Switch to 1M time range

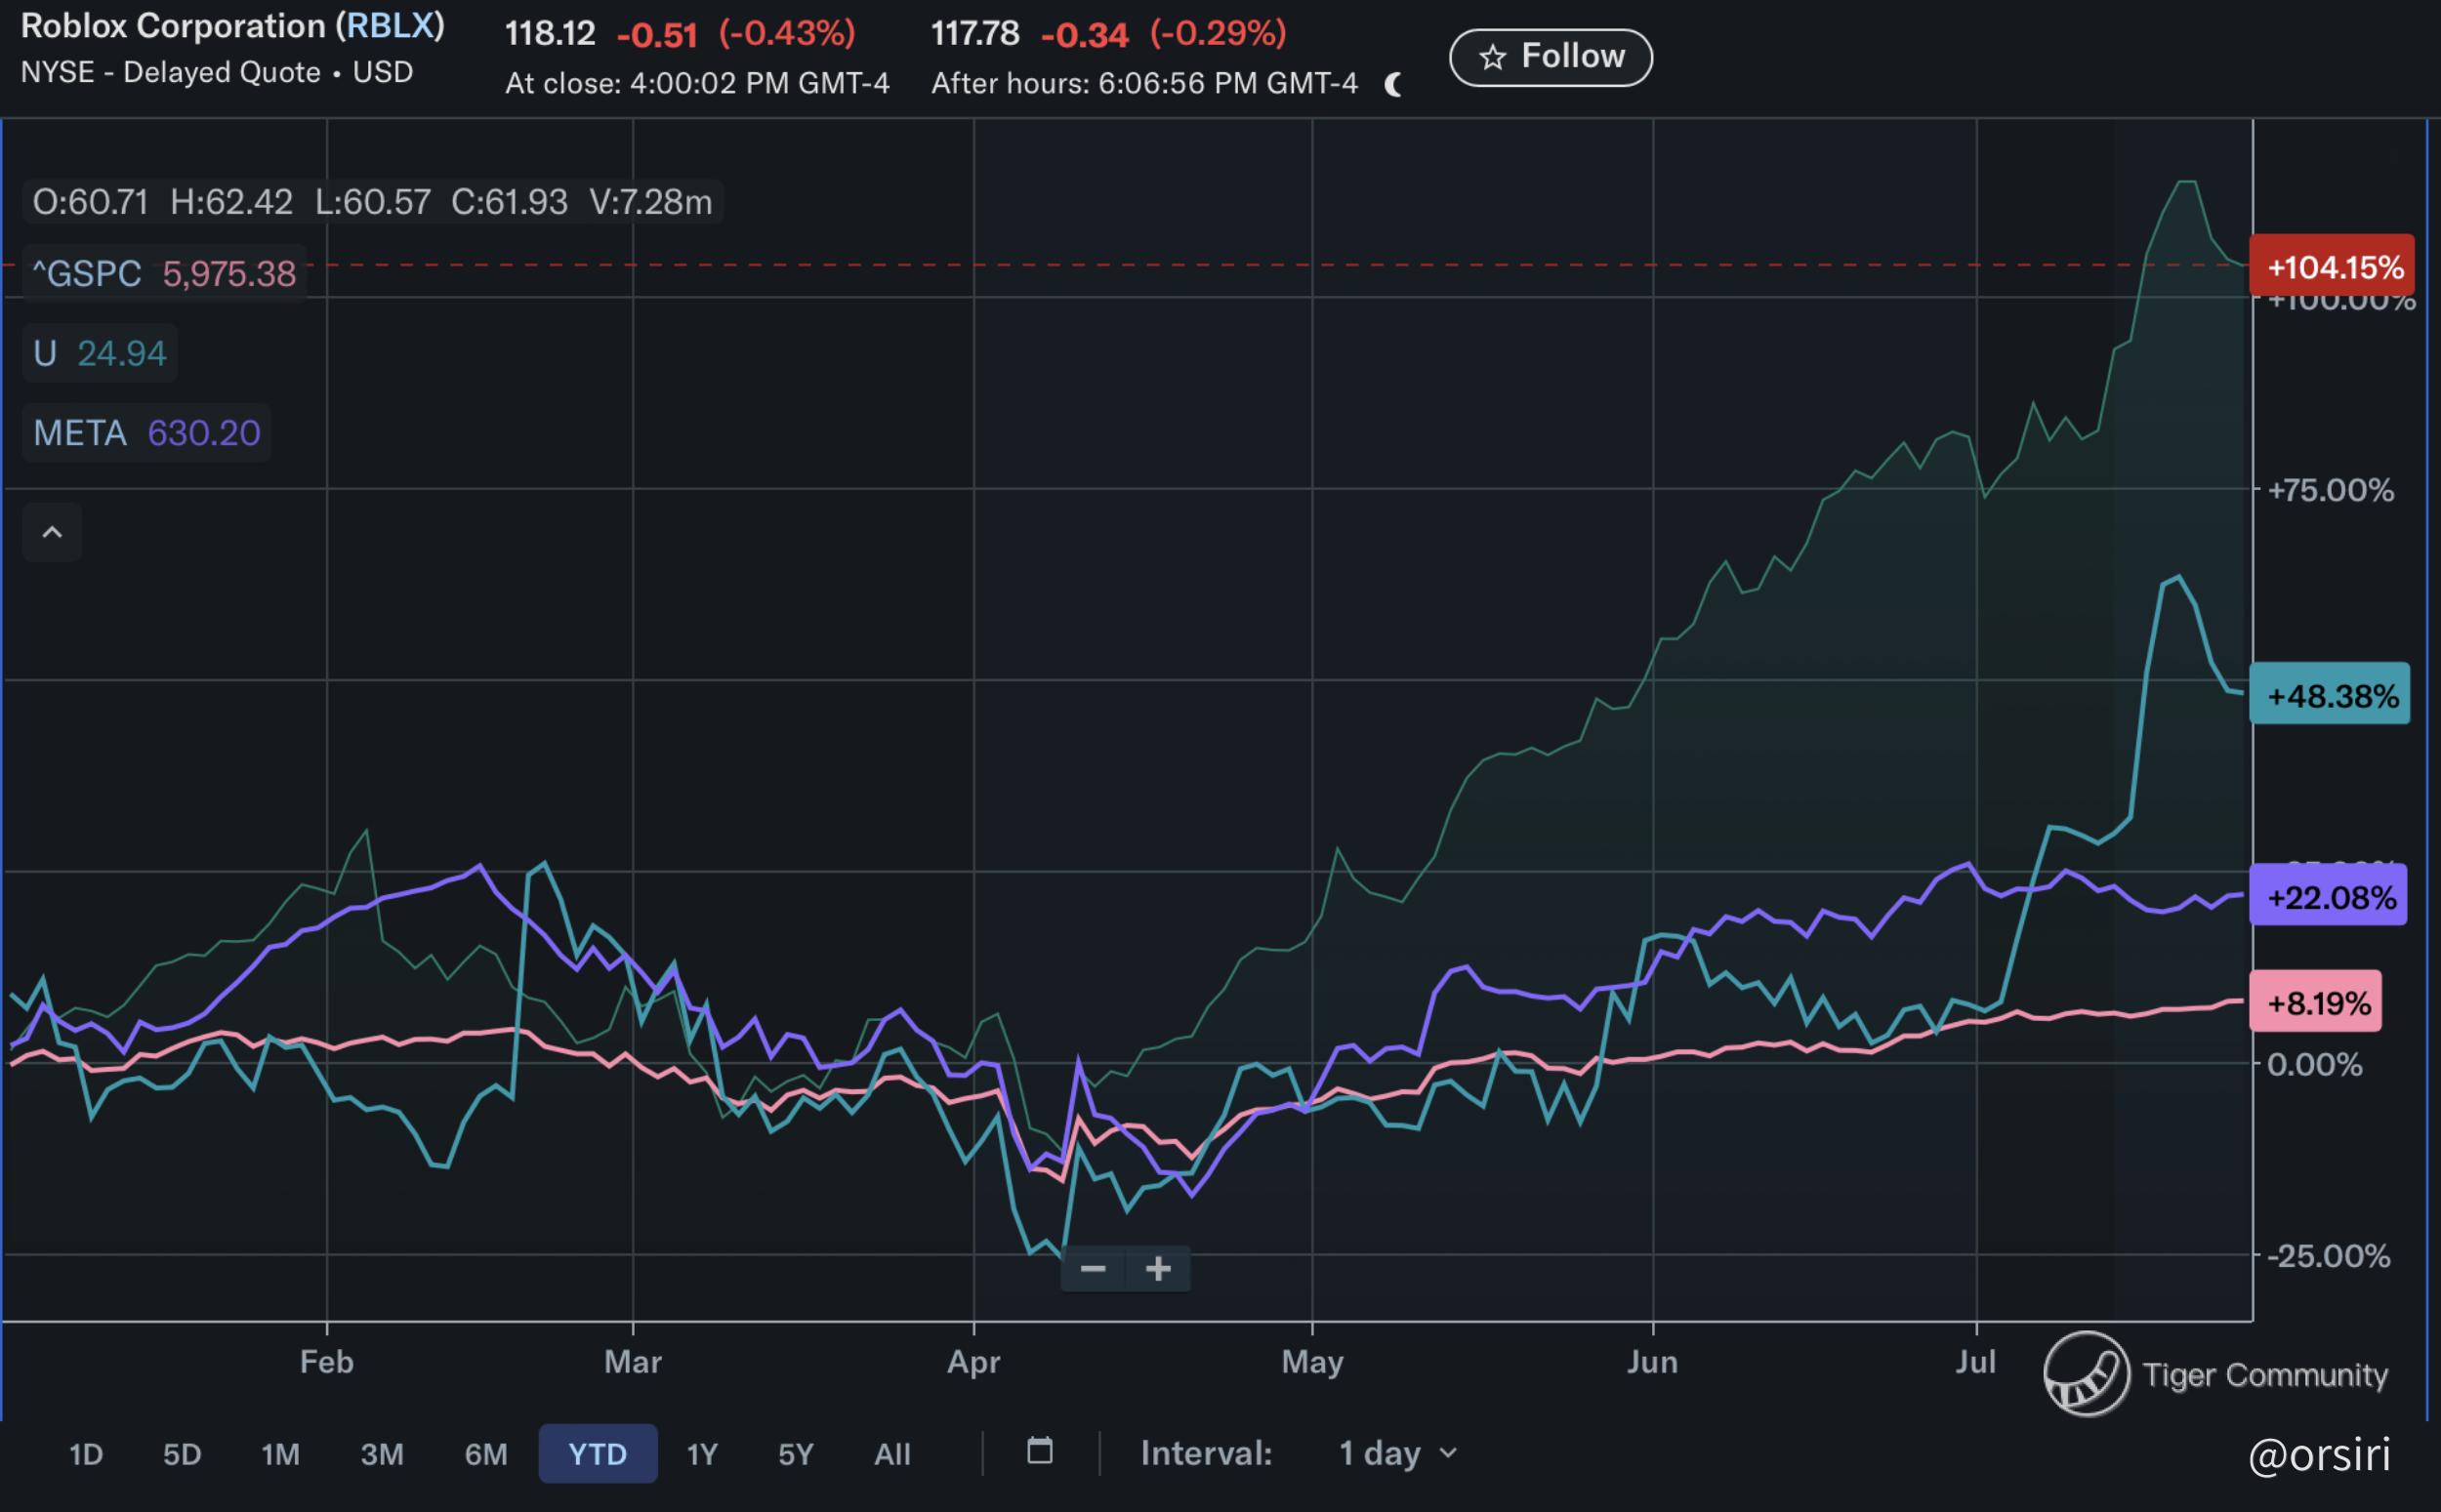point(280,1453)
